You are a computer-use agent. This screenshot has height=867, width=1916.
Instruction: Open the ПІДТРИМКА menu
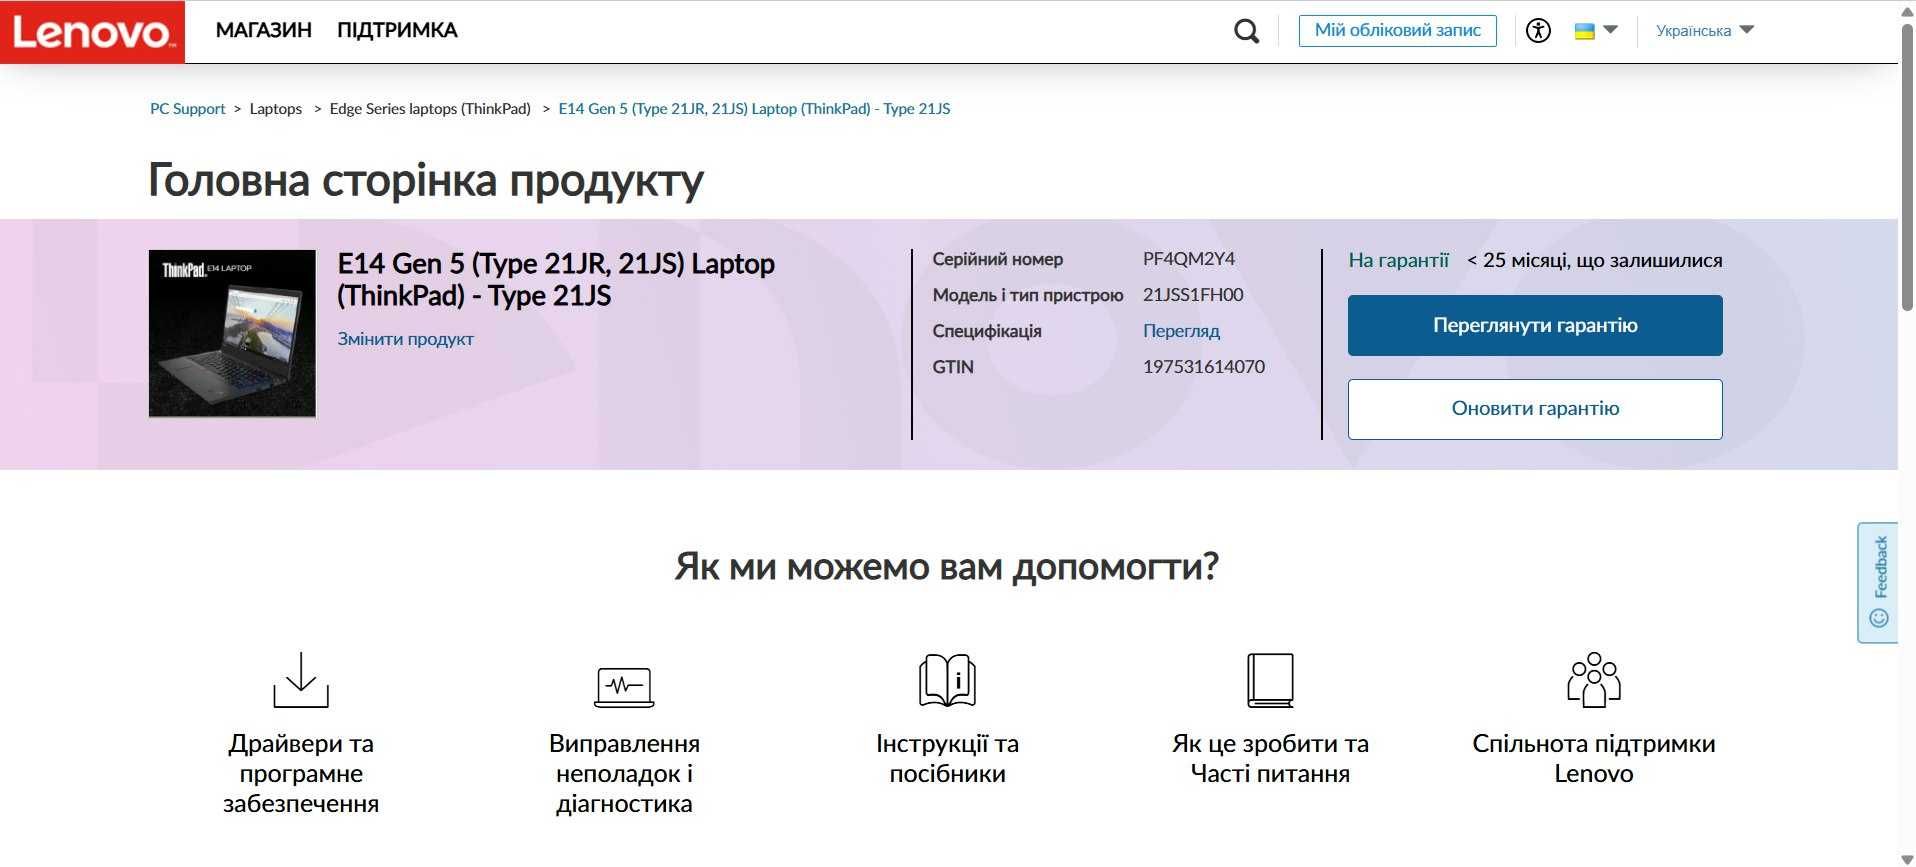397,31
